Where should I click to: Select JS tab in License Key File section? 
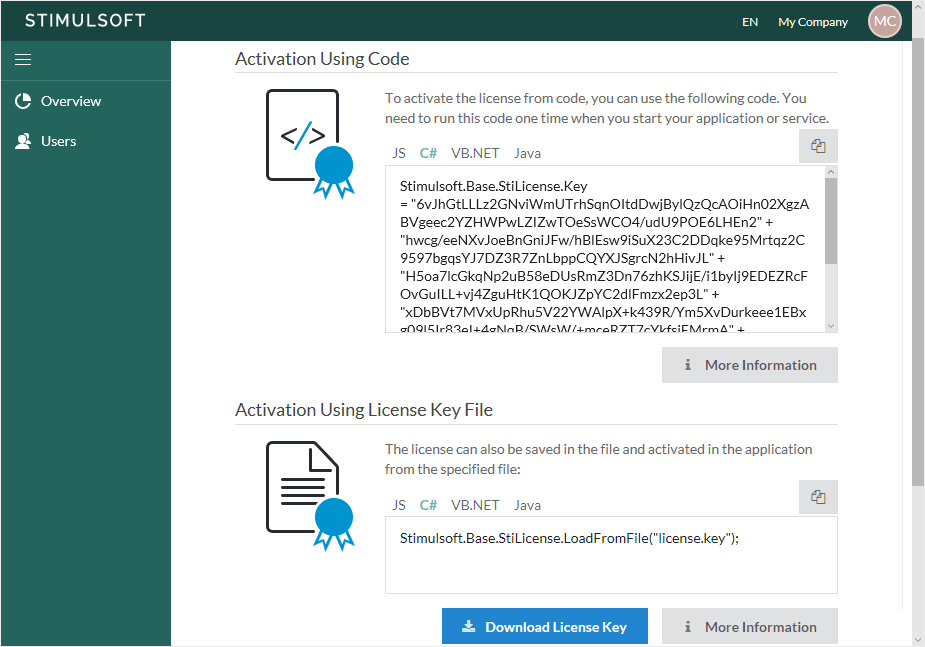[399, 505]
